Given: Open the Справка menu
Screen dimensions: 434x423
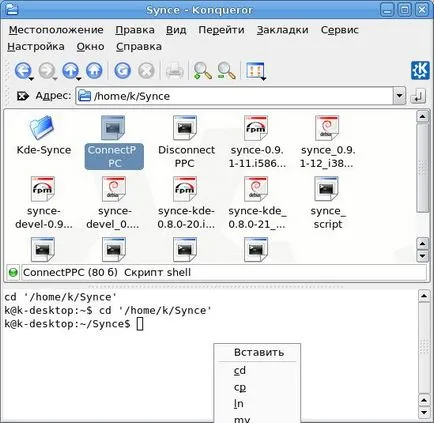Looking at the screenshot, I should [139, 47].
